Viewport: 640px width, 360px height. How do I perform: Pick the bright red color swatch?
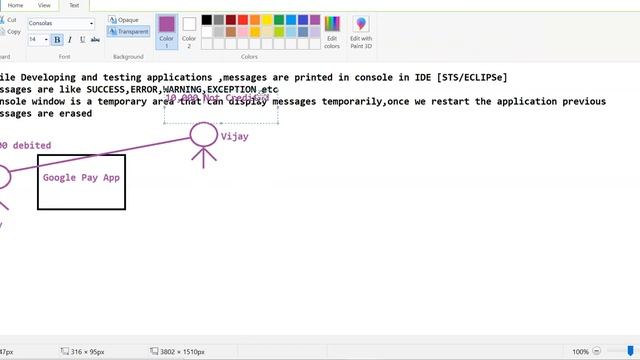pos(243,20)
